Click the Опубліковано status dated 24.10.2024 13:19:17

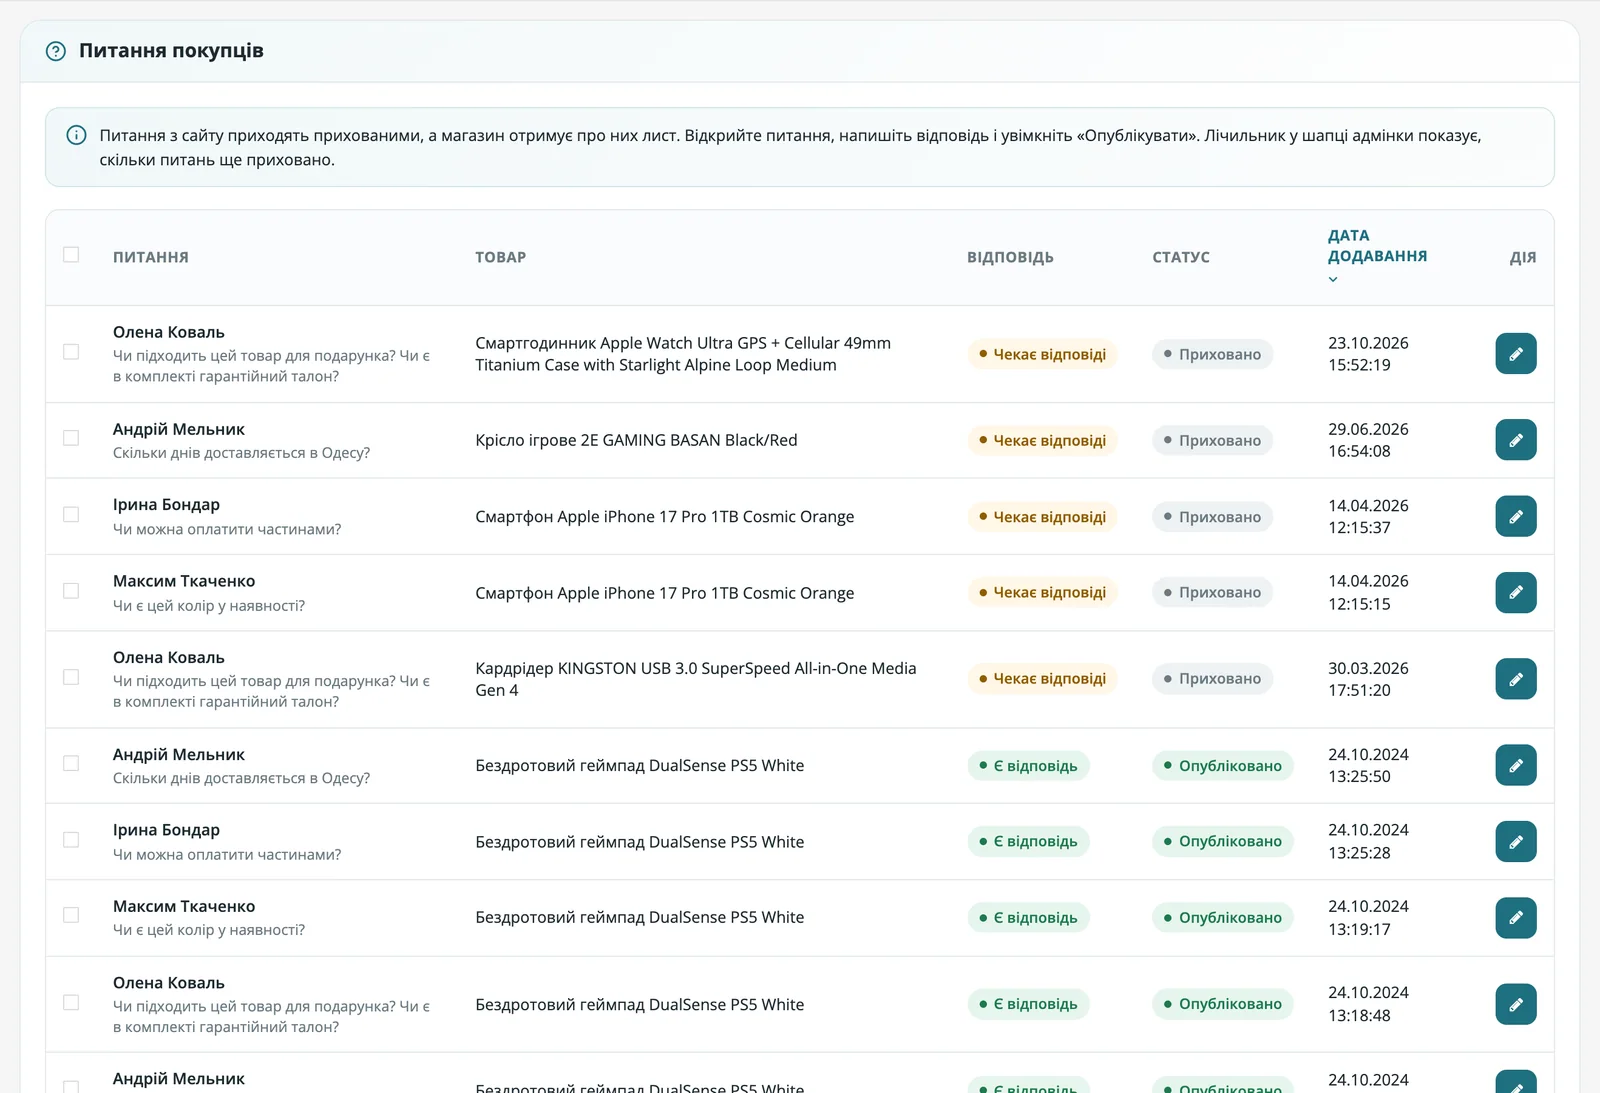pyautogui.click(x=1223, y=918)
